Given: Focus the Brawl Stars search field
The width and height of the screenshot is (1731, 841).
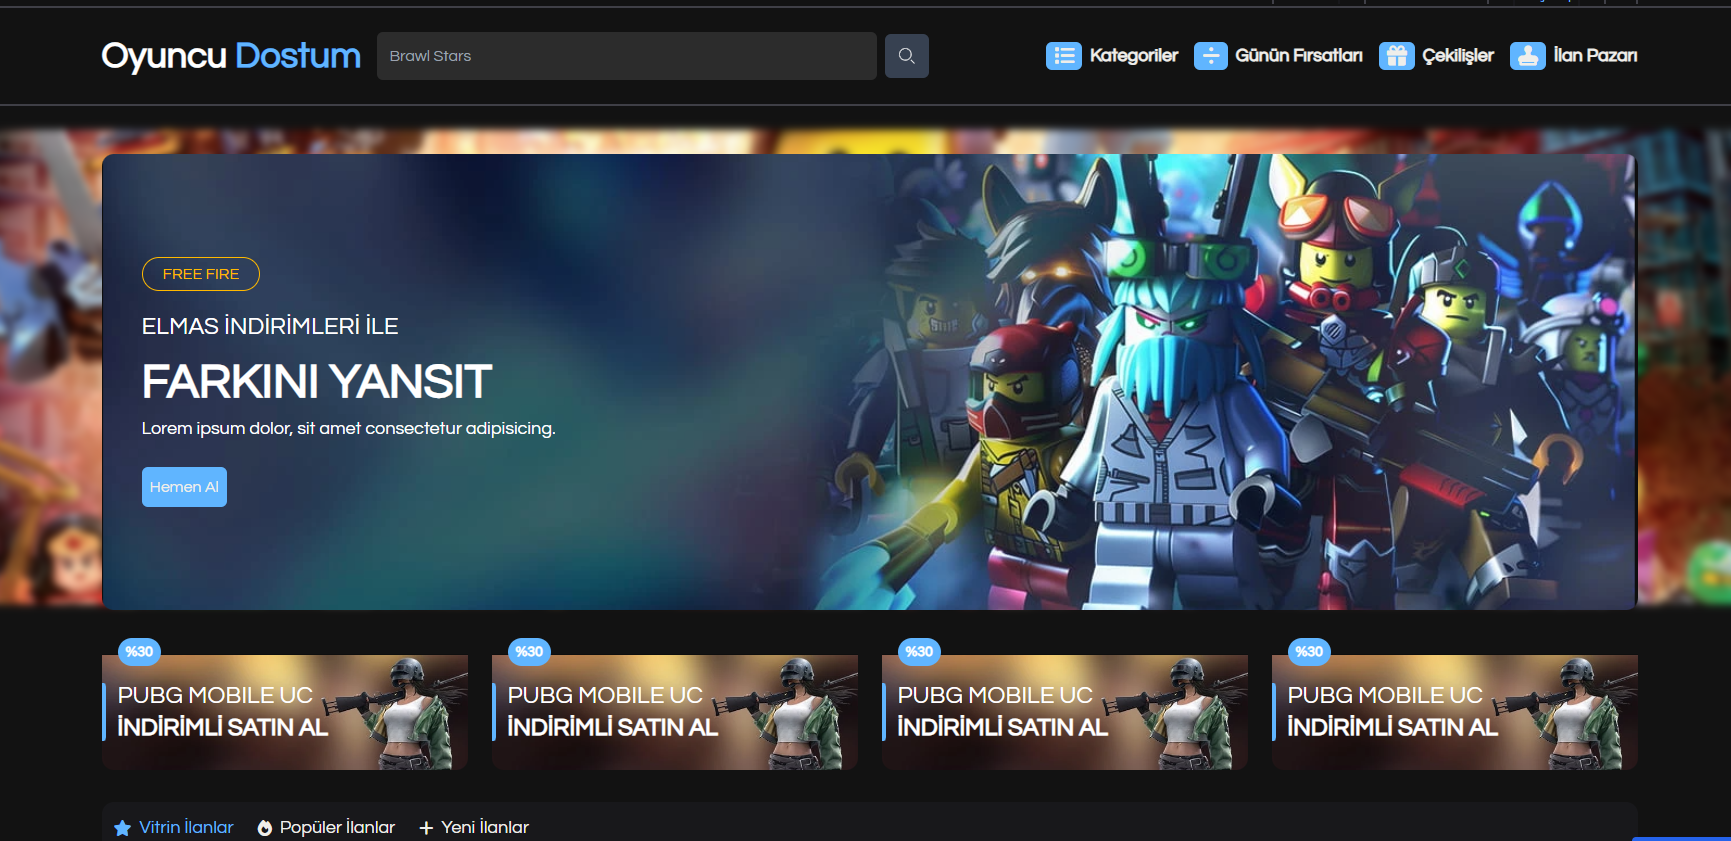Looking at the screenshot, I should point(627,56).
